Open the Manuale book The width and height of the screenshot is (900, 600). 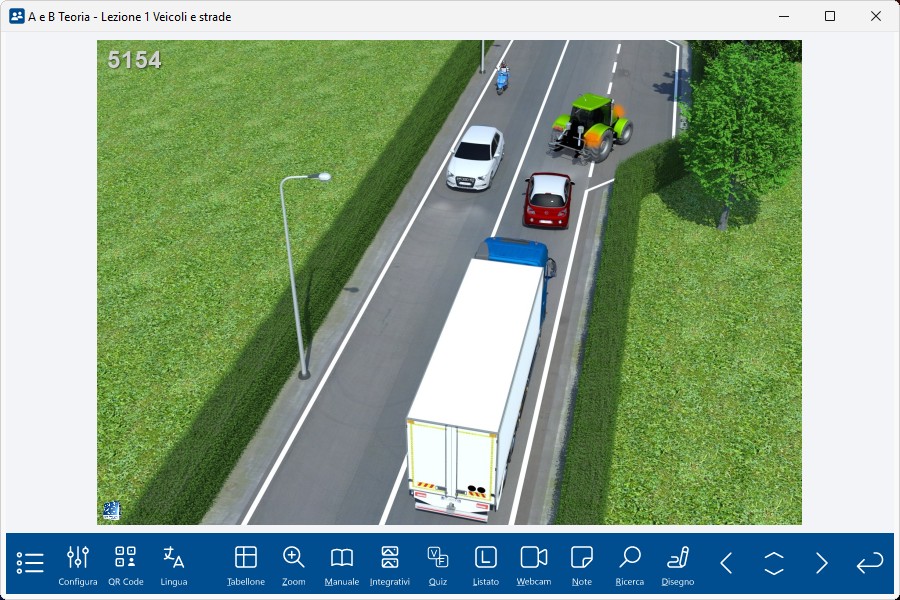coord(342,564)
